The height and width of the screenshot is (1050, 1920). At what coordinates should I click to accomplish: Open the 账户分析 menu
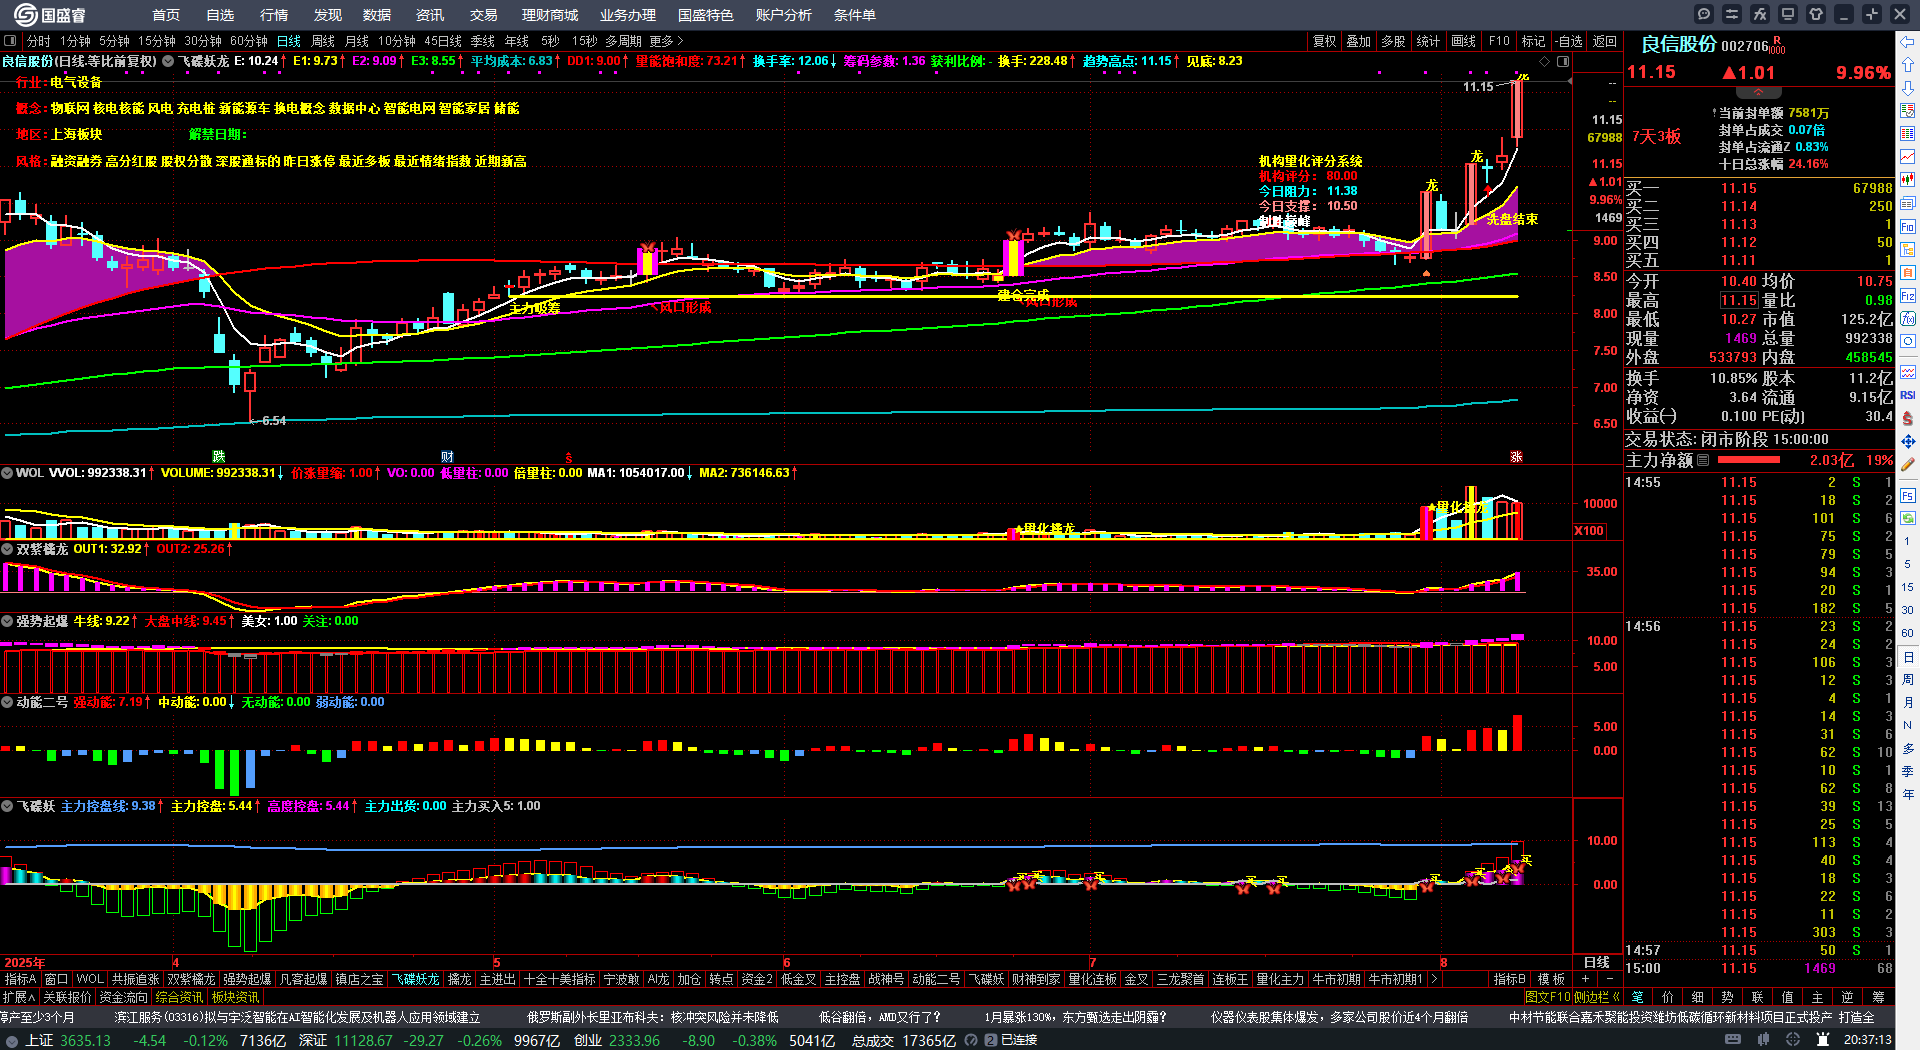784,15
